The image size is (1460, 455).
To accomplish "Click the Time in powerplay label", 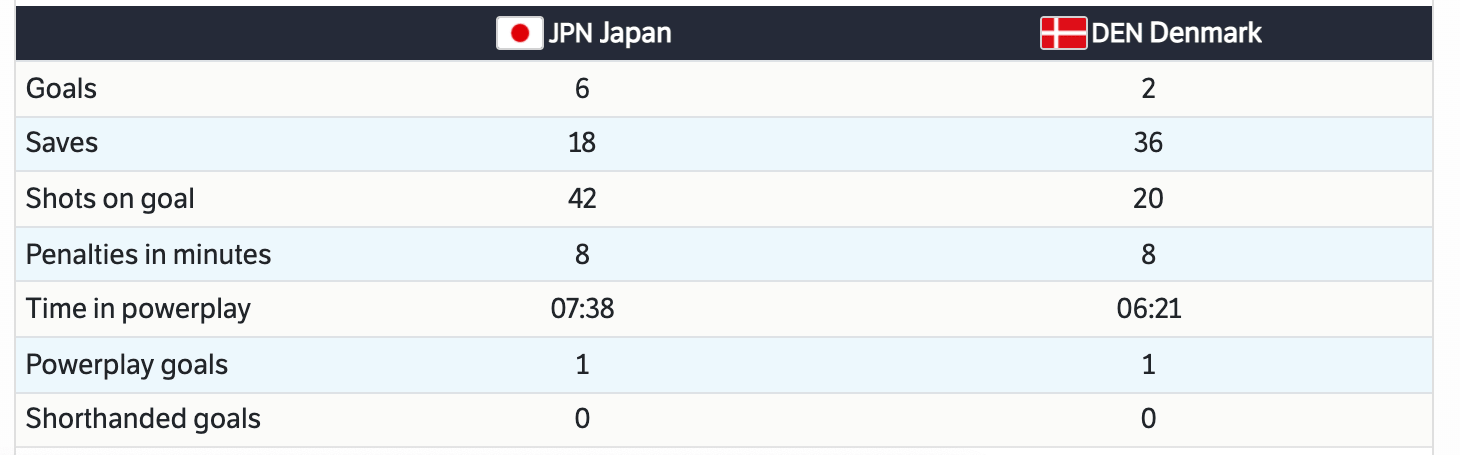I will point(138,309).
